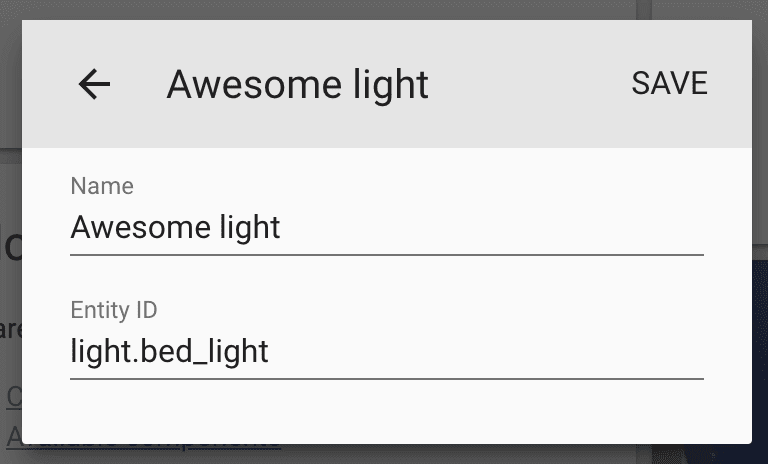Screen dimensions: 768x464
Task: Click the 'Name' field label
Action: [102, 186]
